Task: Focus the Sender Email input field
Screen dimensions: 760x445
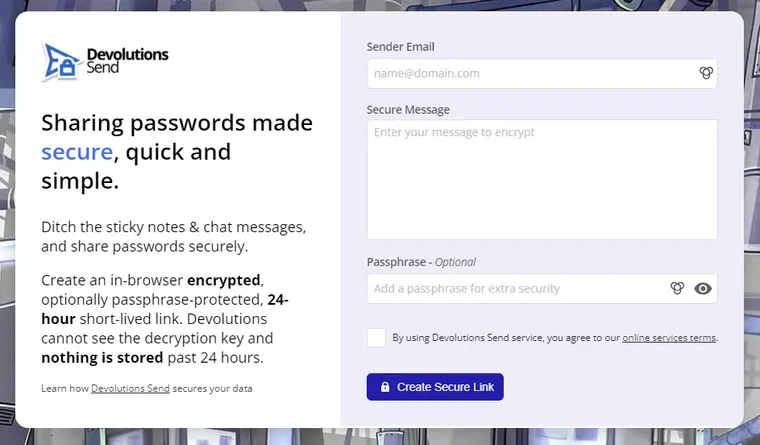Action: 530,73
